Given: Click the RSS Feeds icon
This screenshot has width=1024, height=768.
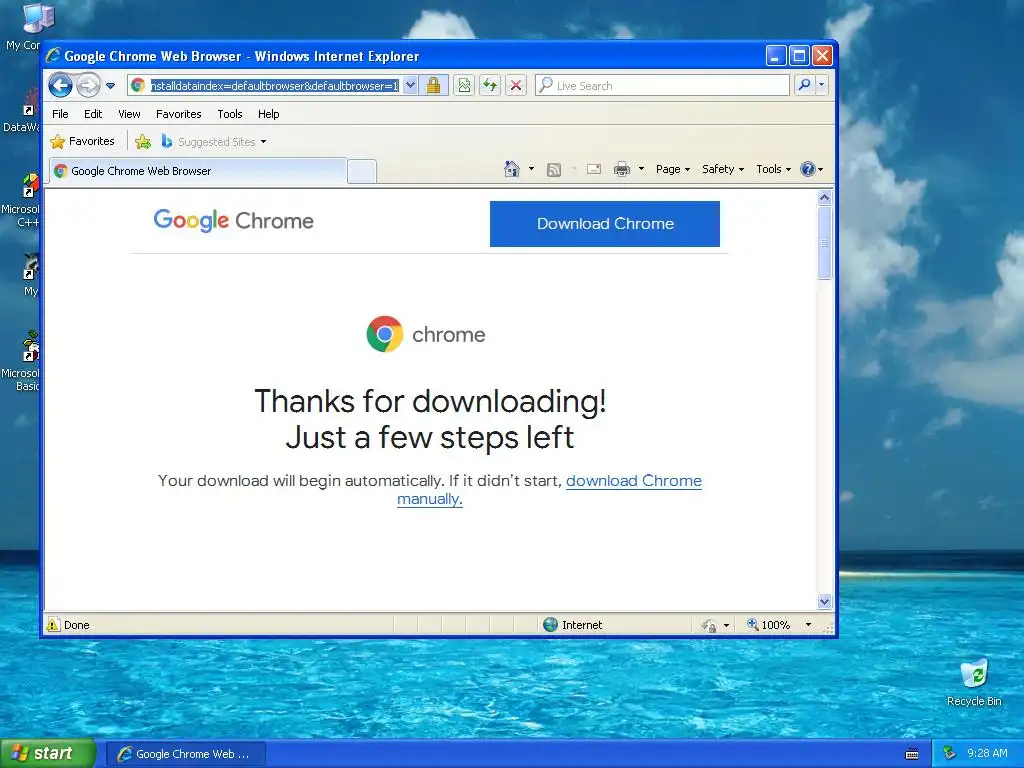Looking at the screenshot, I should 554,170.
